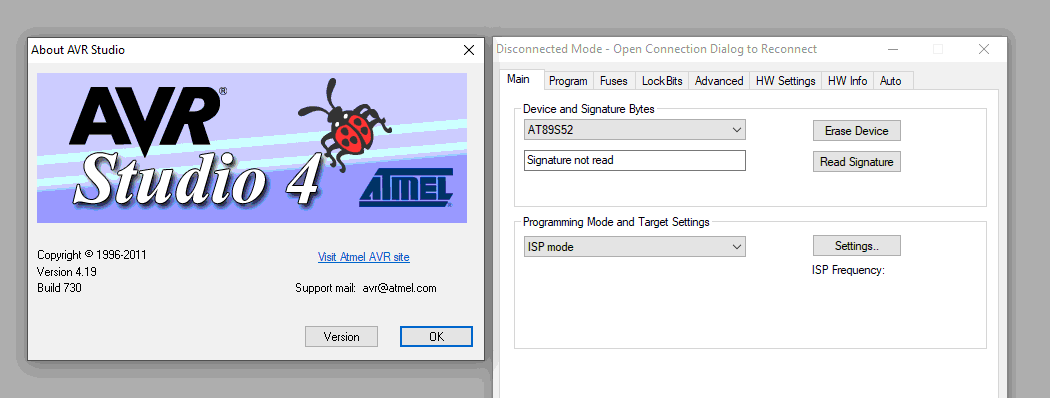1050x398 pixels.
Task: Open ISP Settings.. button
Action: click(856, 246)
